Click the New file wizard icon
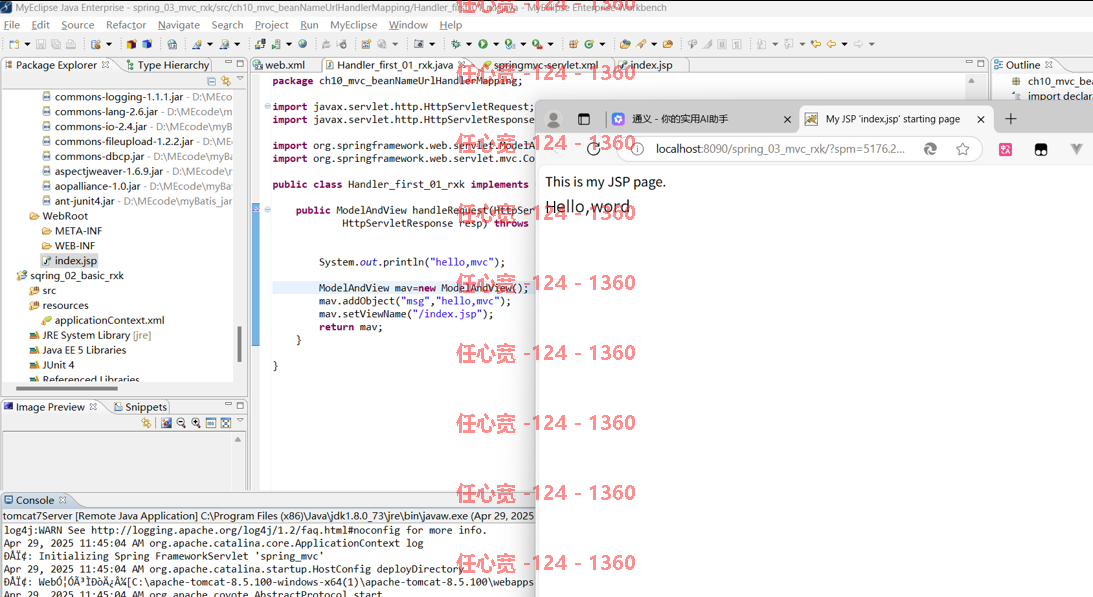 [14, 44]
